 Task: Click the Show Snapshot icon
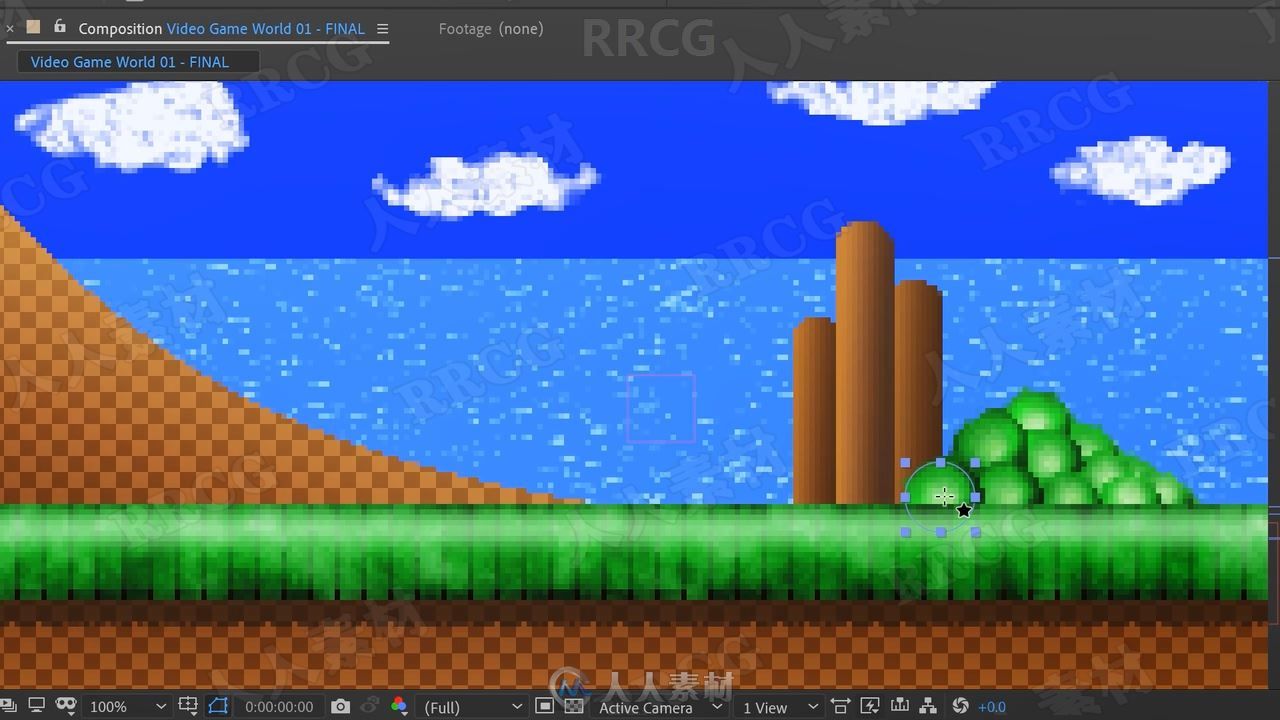click(x=369, y=706)
